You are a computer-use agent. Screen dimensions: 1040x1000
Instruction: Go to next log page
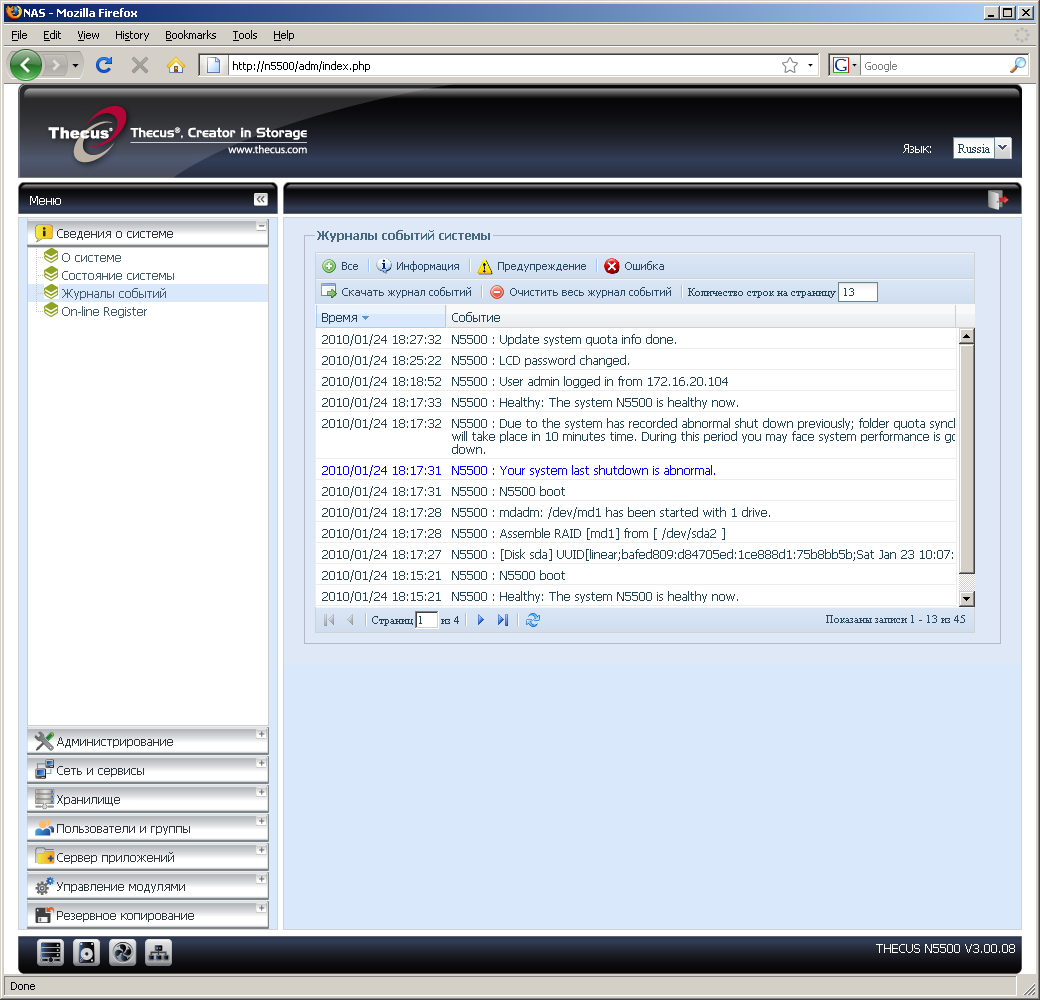[x=481, y=620]
